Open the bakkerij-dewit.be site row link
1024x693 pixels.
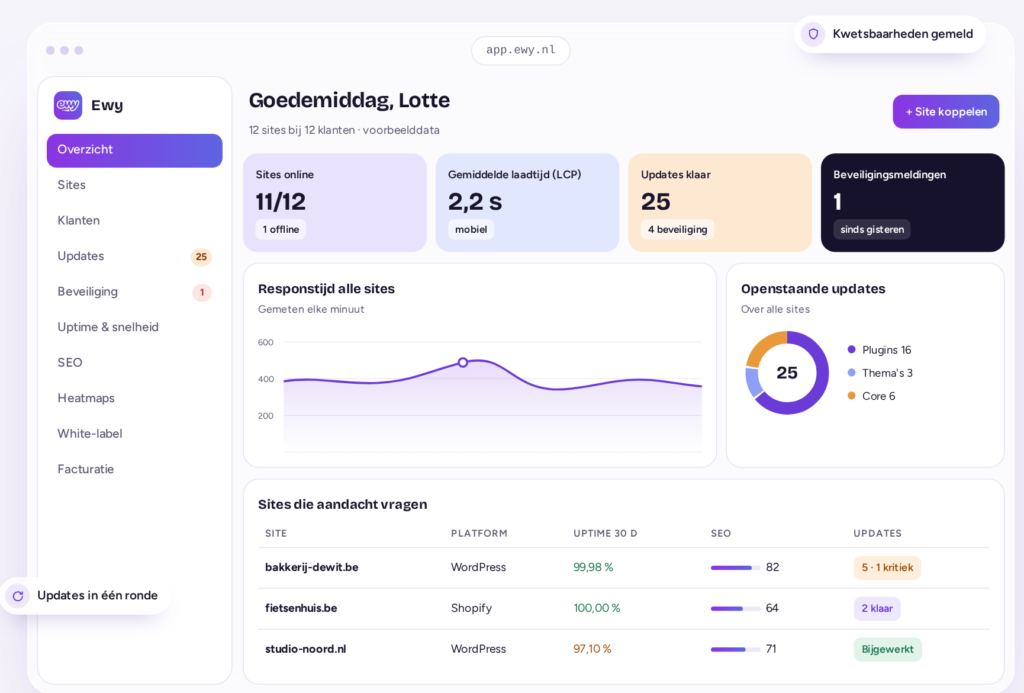pyautogui.click(x=312, y=568)
